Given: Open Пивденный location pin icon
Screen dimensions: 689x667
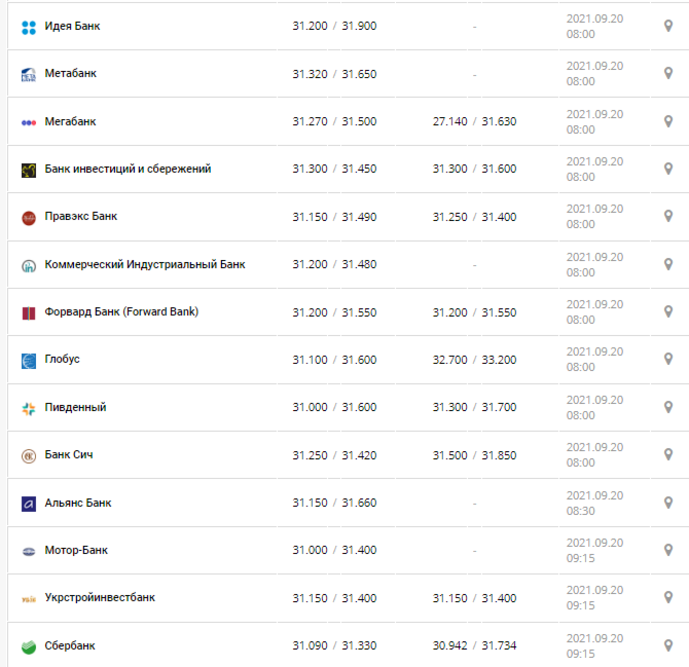Looking at the screenshot, I should [x=668, y=407].
